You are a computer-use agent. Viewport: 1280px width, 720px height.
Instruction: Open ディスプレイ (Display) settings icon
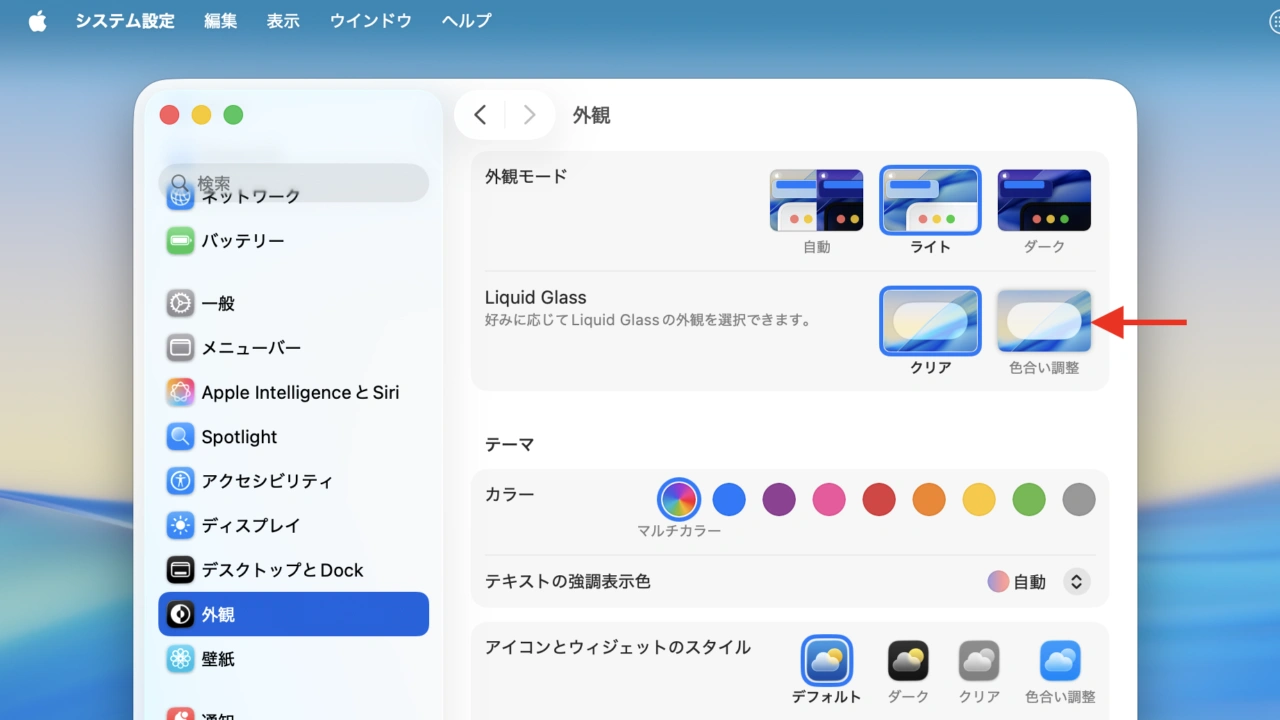180,525
